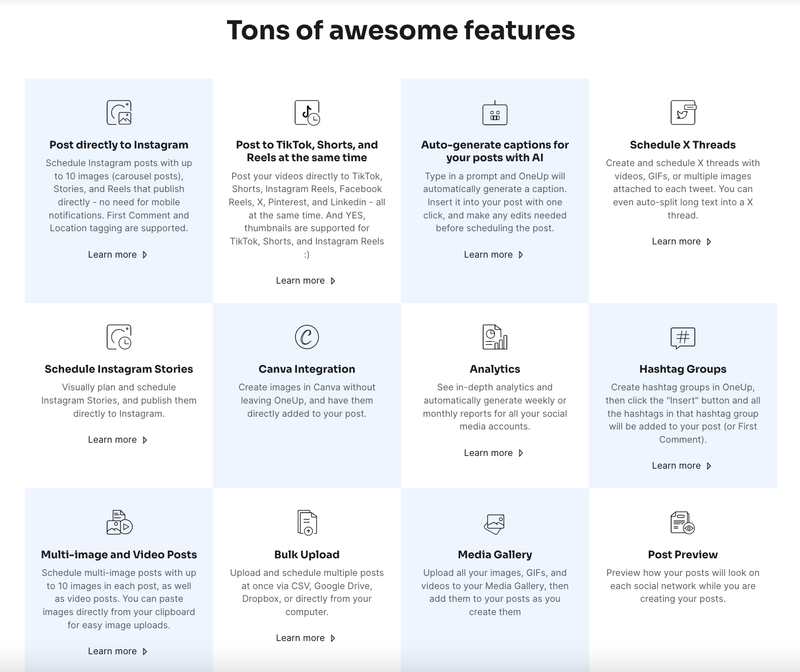Click the Post Preview eye icon
This screenshot has height=672, width=800.
683,522
